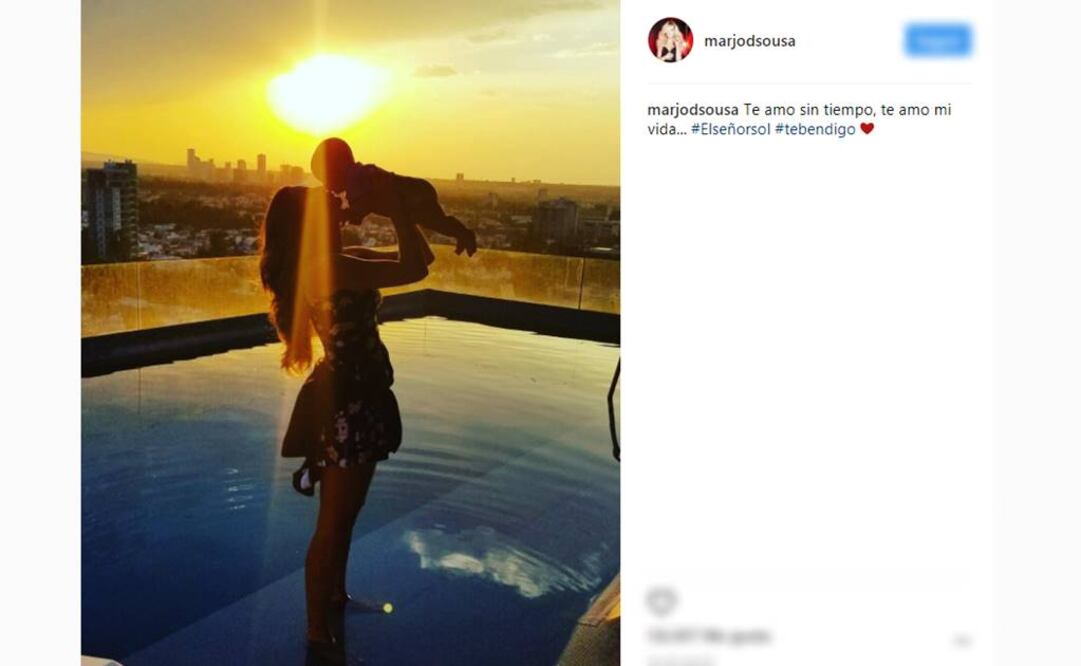
Task: Open the #Elseñorsol hashtag
Action: click(x=731, y=129)
